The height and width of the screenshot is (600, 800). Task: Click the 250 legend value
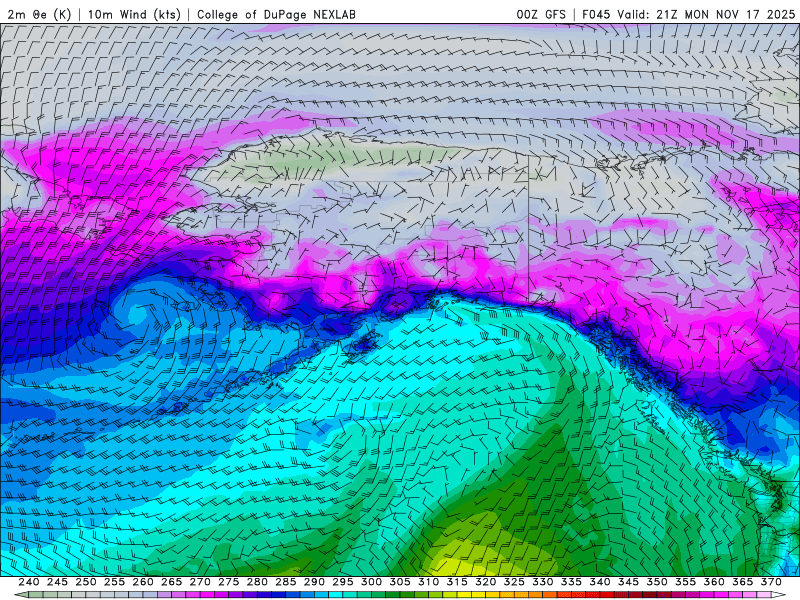(86, 582)
